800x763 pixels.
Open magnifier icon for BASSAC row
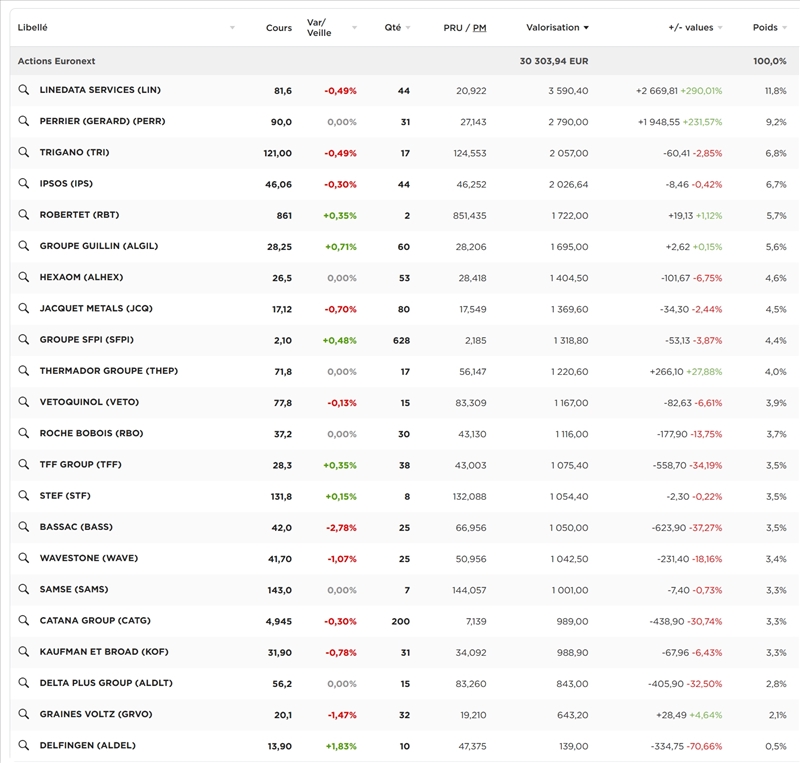click(x=23, y=526)
